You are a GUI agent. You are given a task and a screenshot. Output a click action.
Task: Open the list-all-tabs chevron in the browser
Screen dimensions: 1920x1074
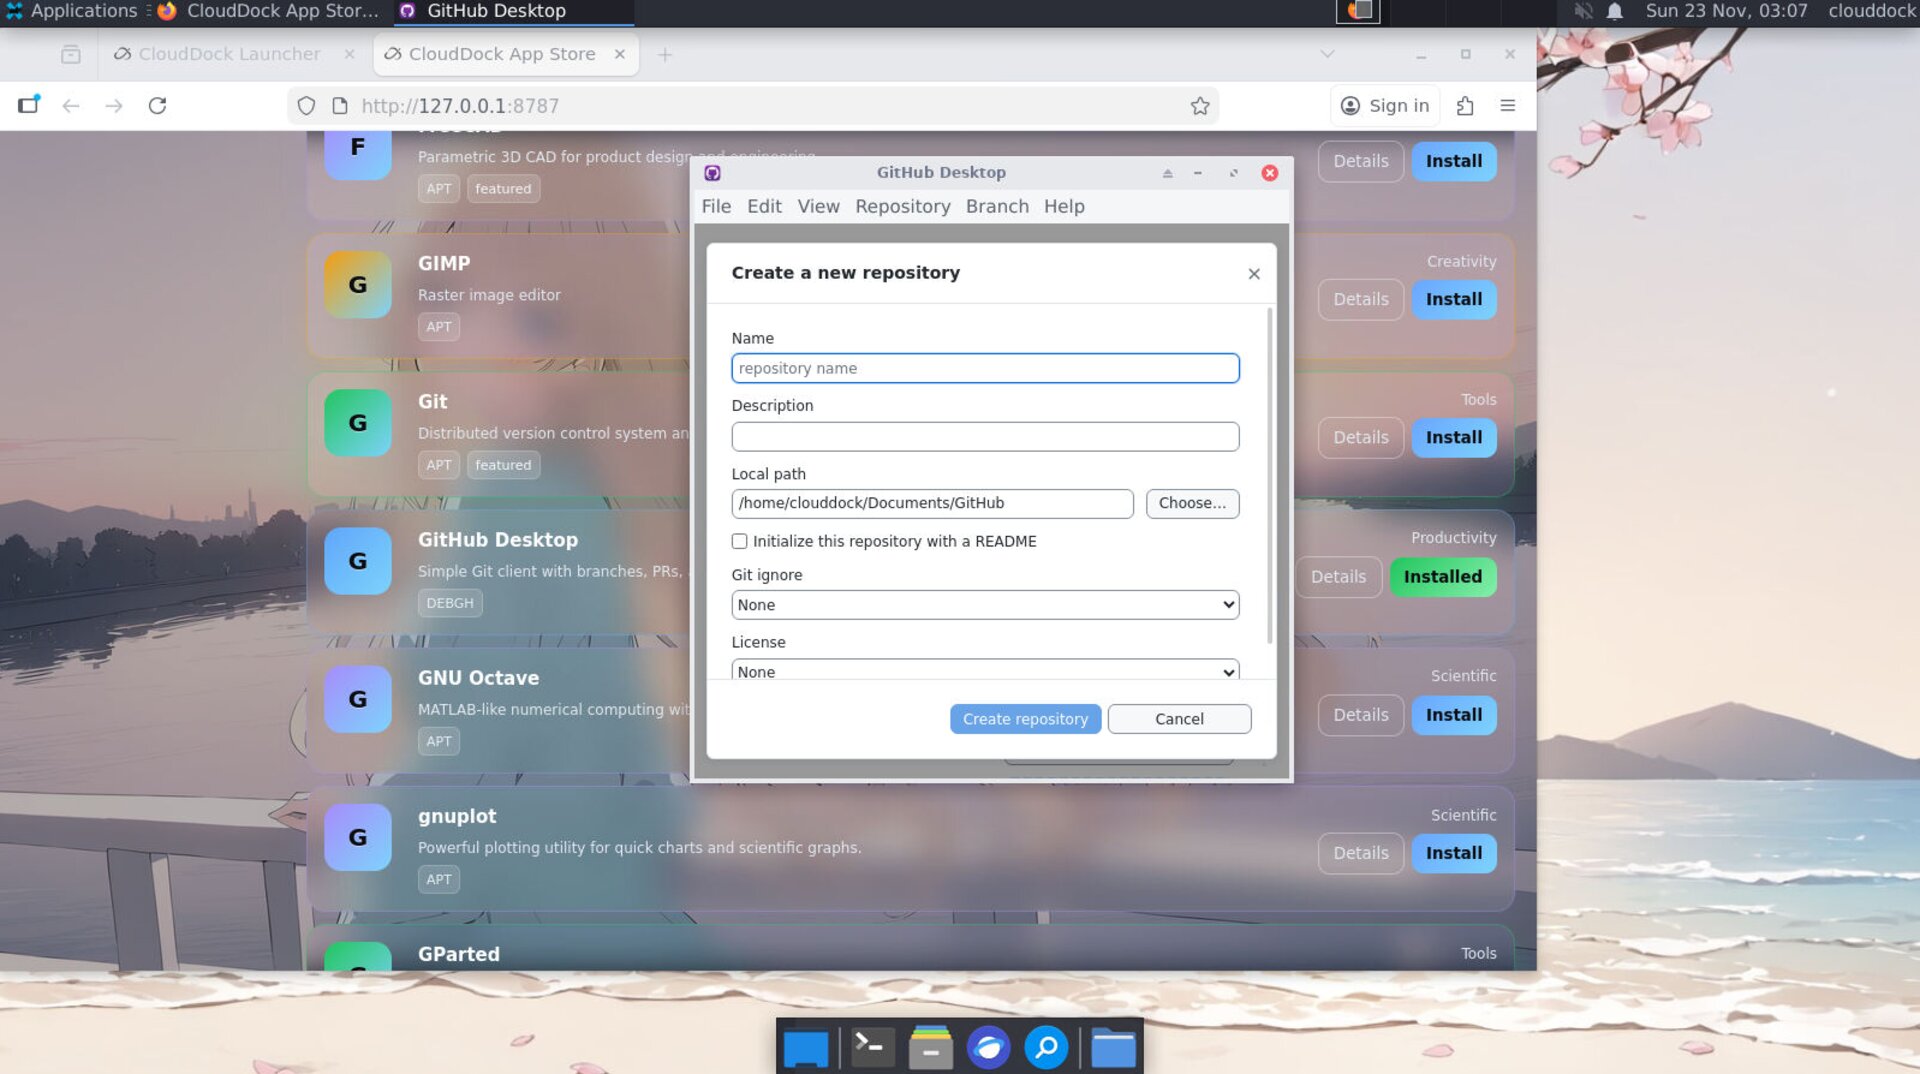(x=1327, y=54)
